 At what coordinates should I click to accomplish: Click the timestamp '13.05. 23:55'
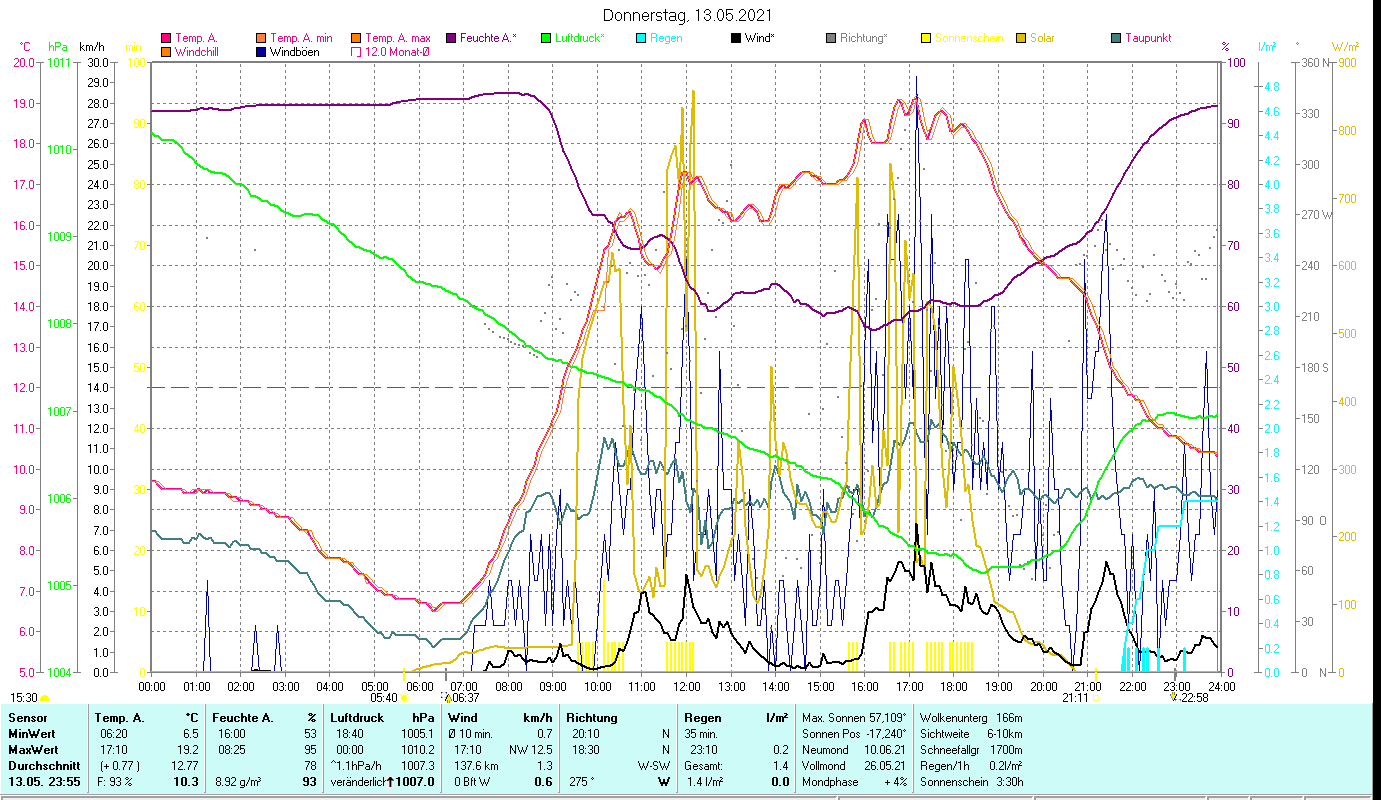coord(44,782)
